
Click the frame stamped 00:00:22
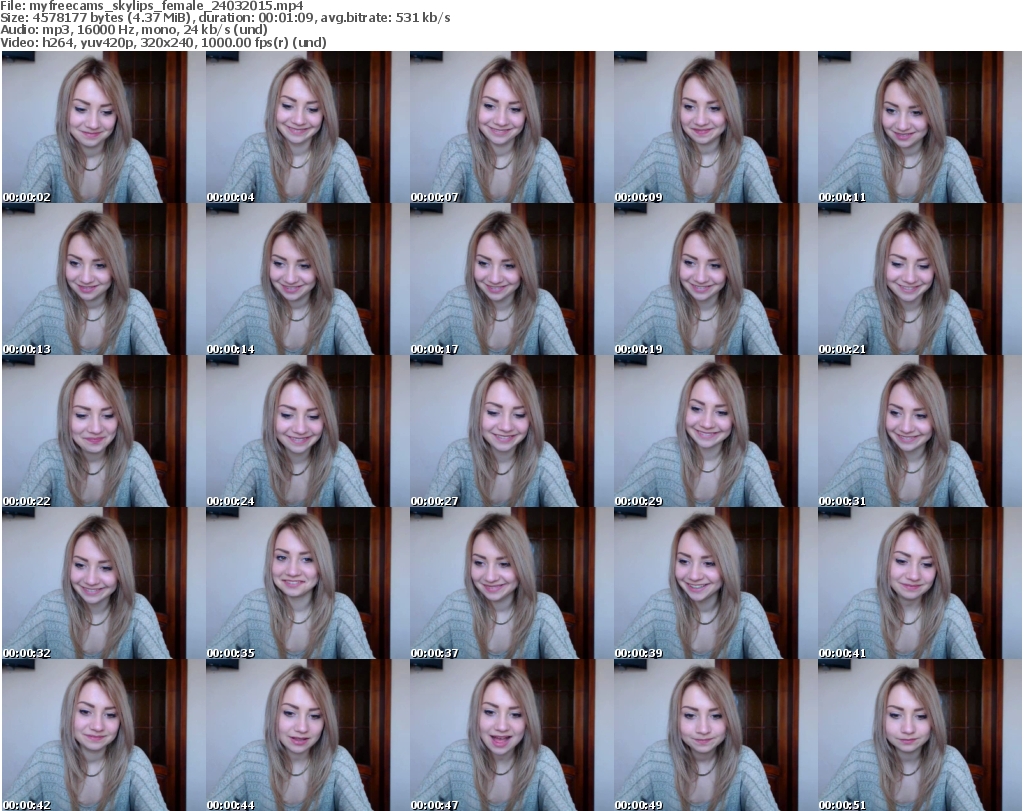pyautogui.click(x=103, y=432)
